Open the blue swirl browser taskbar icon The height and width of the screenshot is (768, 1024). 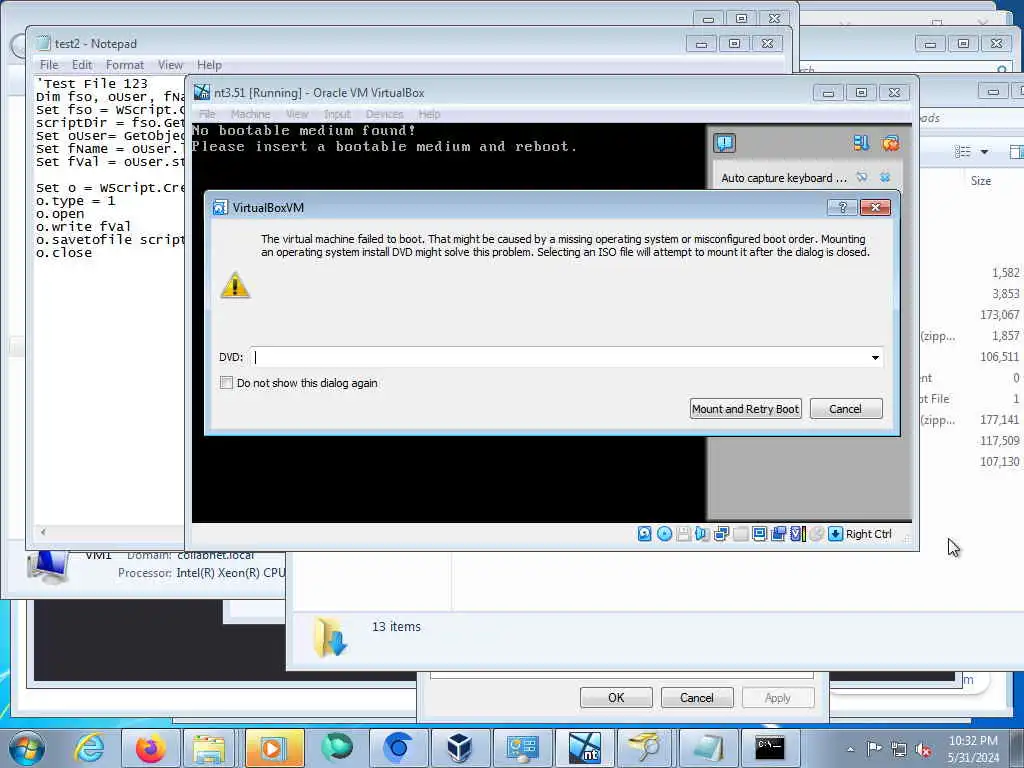398,746
